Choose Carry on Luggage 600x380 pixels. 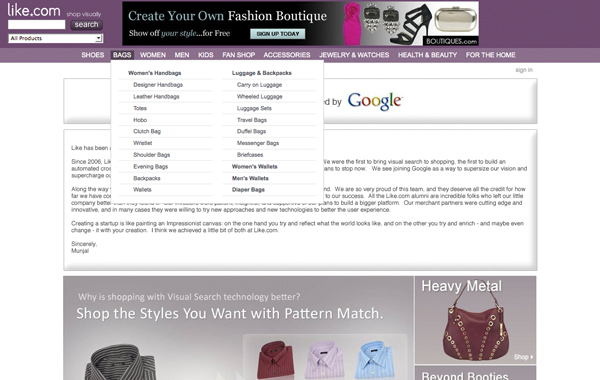click(x=259, y=85)
